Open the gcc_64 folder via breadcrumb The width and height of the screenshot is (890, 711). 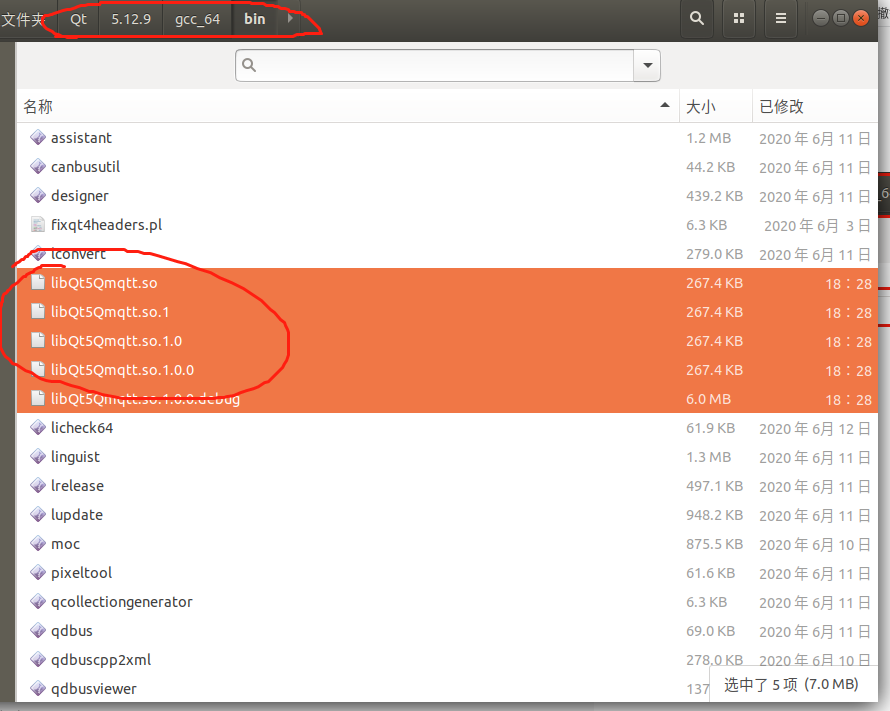(x=197, y=18)
